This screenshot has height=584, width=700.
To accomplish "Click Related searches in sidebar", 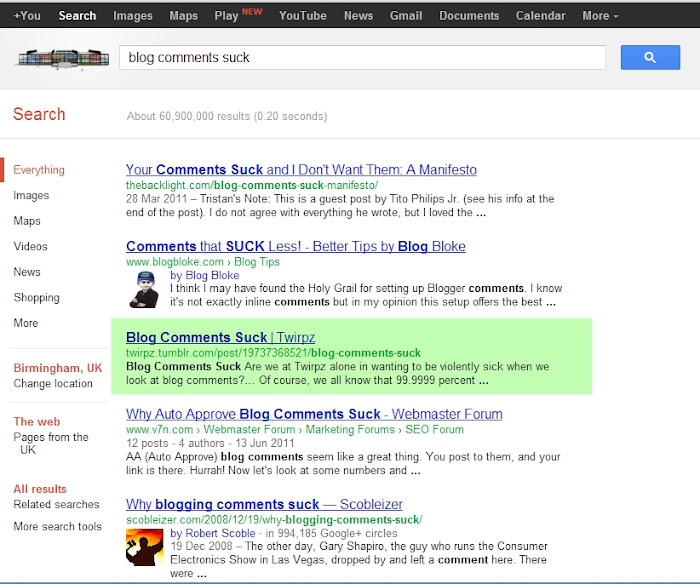I will [56, 504].
